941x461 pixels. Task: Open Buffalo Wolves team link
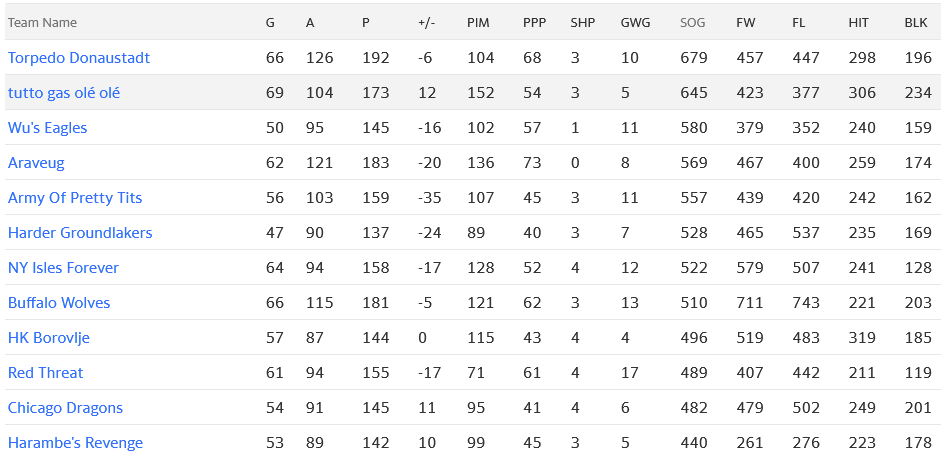(59, 303)
